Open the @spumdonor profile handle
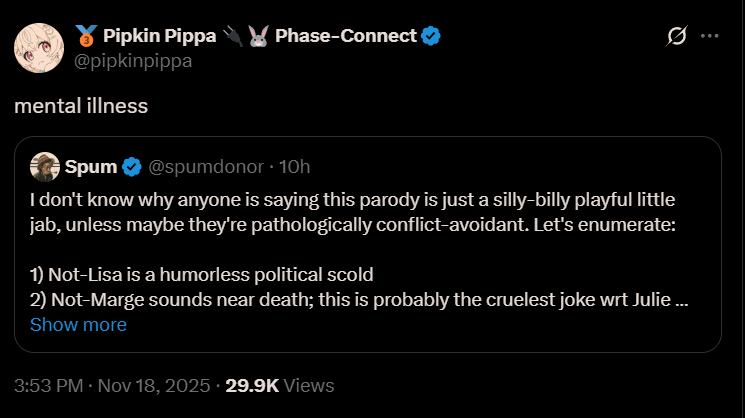The width and height of the screenshot is (745, 418). [x=206, y=167]
